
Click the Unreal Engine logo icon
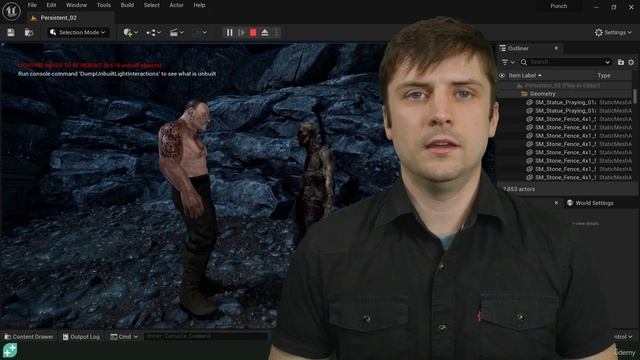pyautogui.click(x=11, y=11)
